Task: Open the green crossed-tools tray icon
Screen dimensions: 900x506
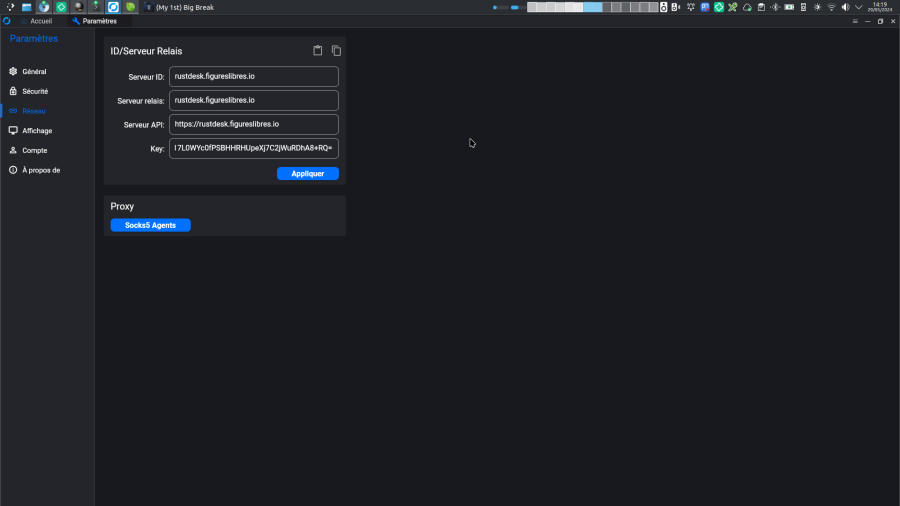Action: [x=733, y=7]
